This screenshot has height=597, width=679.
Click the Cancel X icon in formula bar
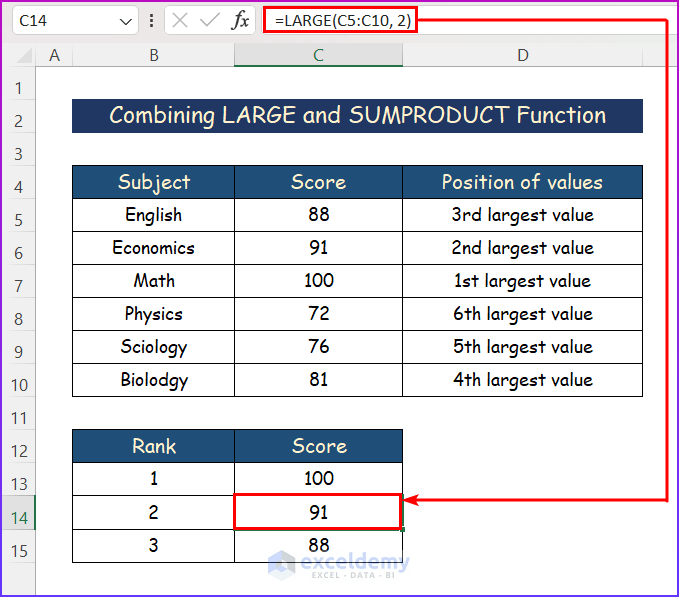tap(179, 20)
